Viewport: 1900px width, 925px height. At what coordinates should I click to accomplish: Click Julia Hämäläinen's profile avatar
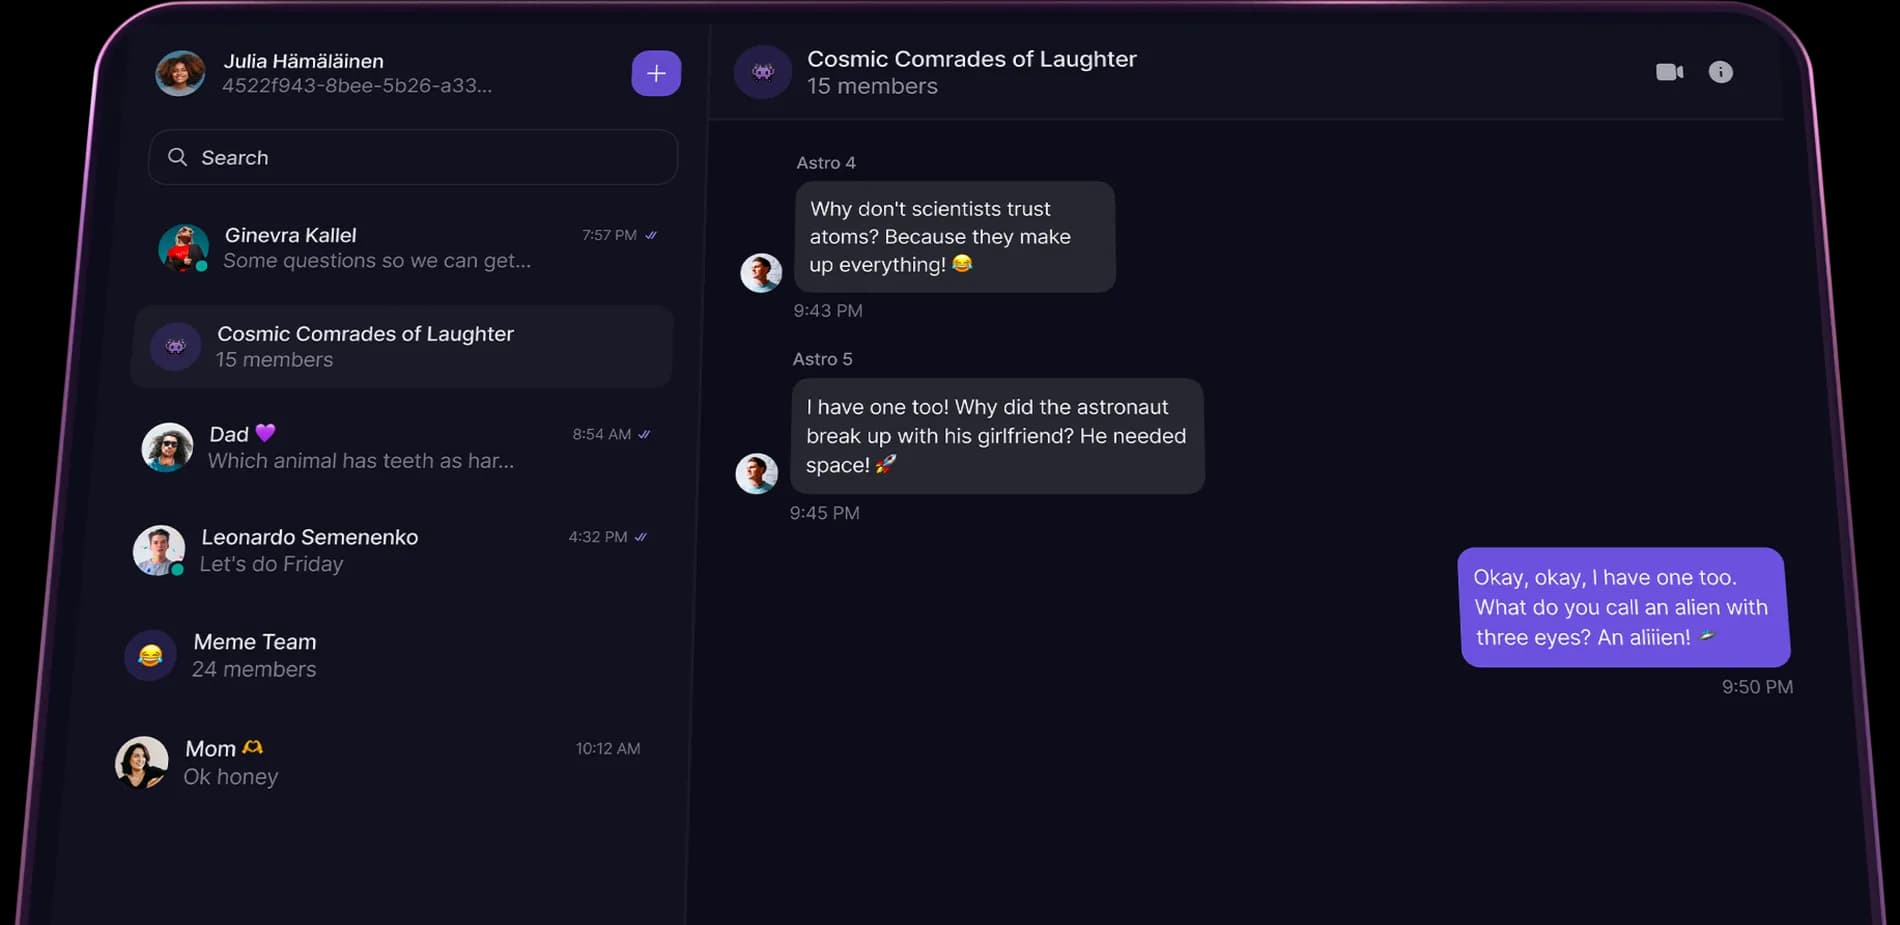pyautogui.click(x=180, y=73)
